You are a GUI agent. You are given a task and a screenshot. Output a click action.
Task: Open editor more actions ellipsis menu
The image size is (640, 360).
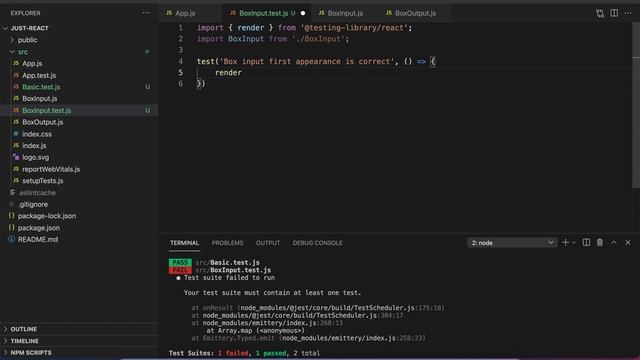628,13
